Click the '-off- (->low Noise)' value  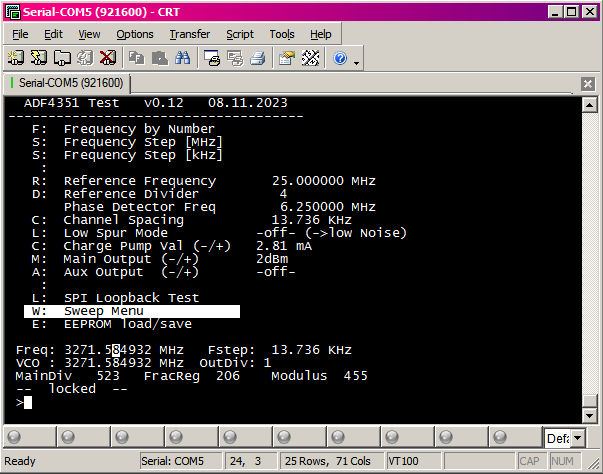pos(331,233)
